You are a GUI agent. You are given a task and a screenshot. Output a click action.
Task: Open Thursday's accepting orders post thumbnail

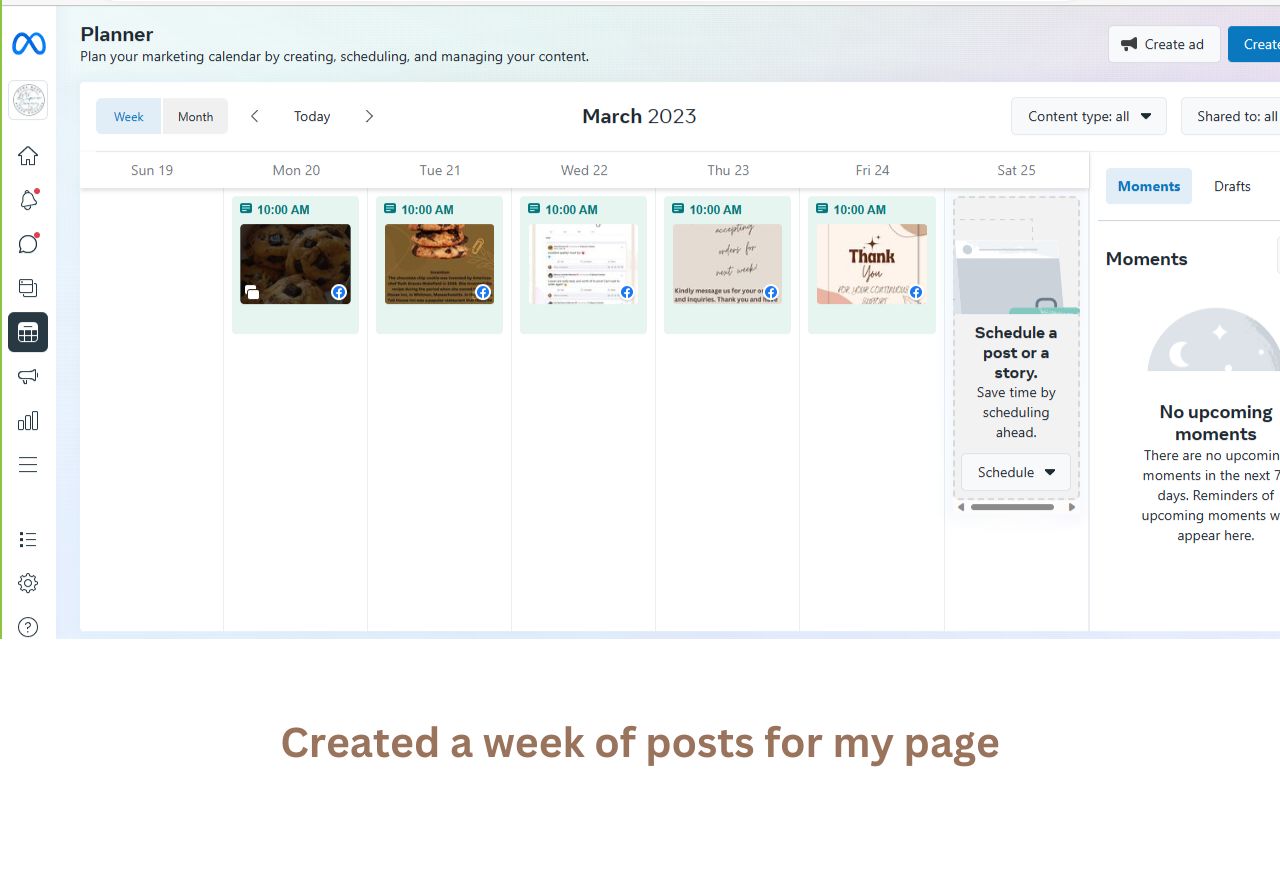point(727,264)
